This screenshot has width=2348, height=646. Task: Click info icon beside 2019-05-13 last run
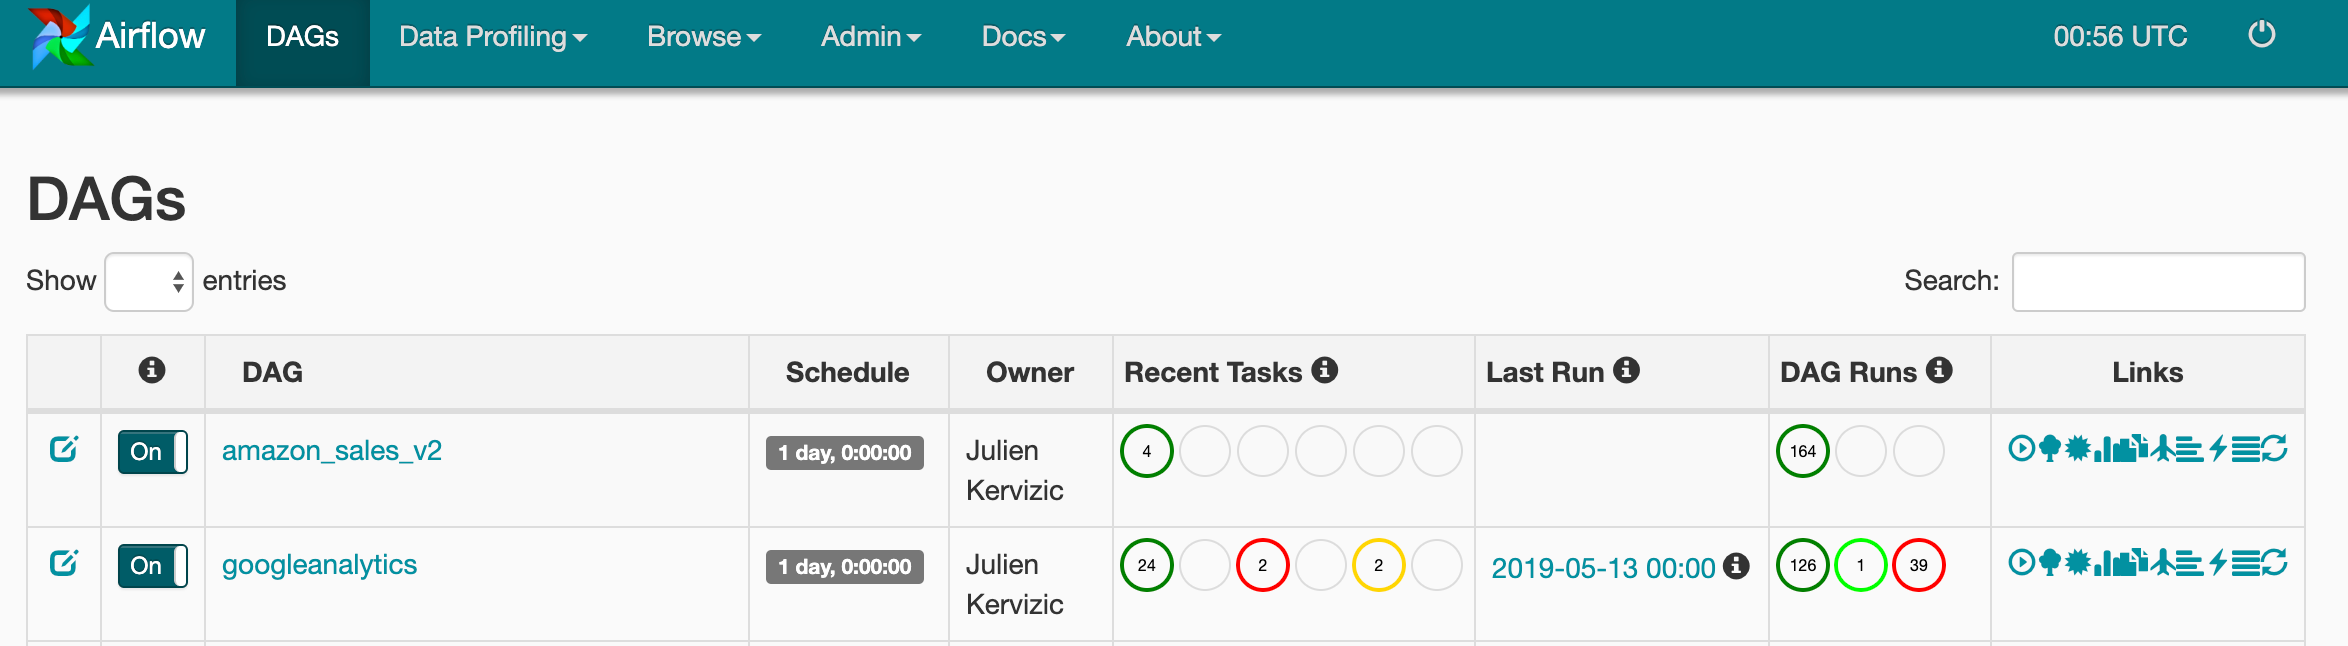(1737, 566)
